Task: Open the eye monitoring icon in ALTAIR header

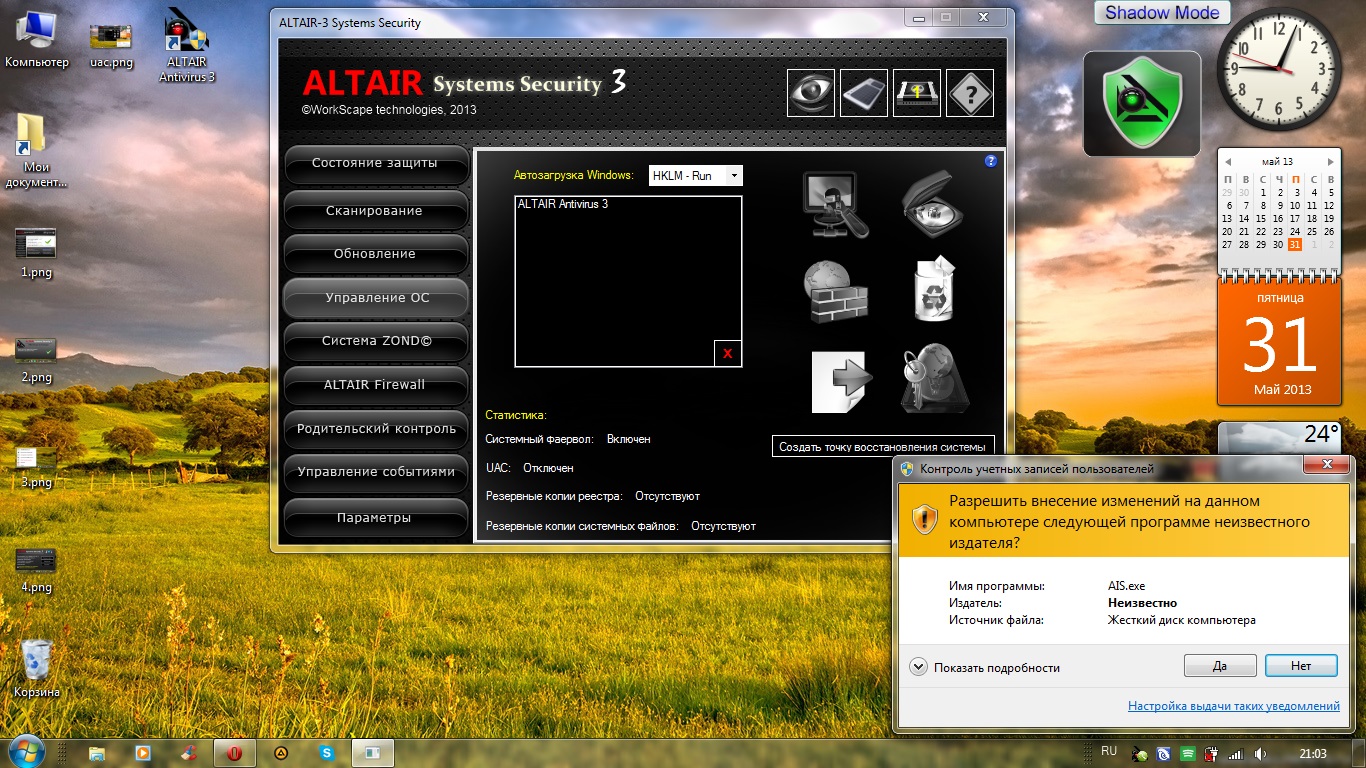Action: click(810, 93)
